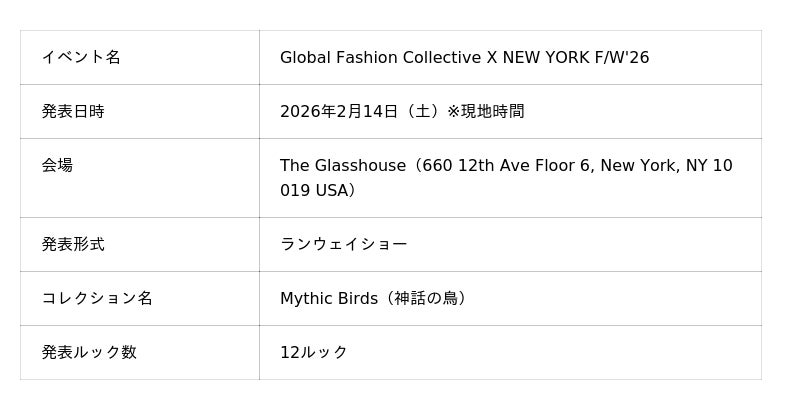Click the date 2026年2月14日
This screenshot has height=410, width=800.
point(339,112)
